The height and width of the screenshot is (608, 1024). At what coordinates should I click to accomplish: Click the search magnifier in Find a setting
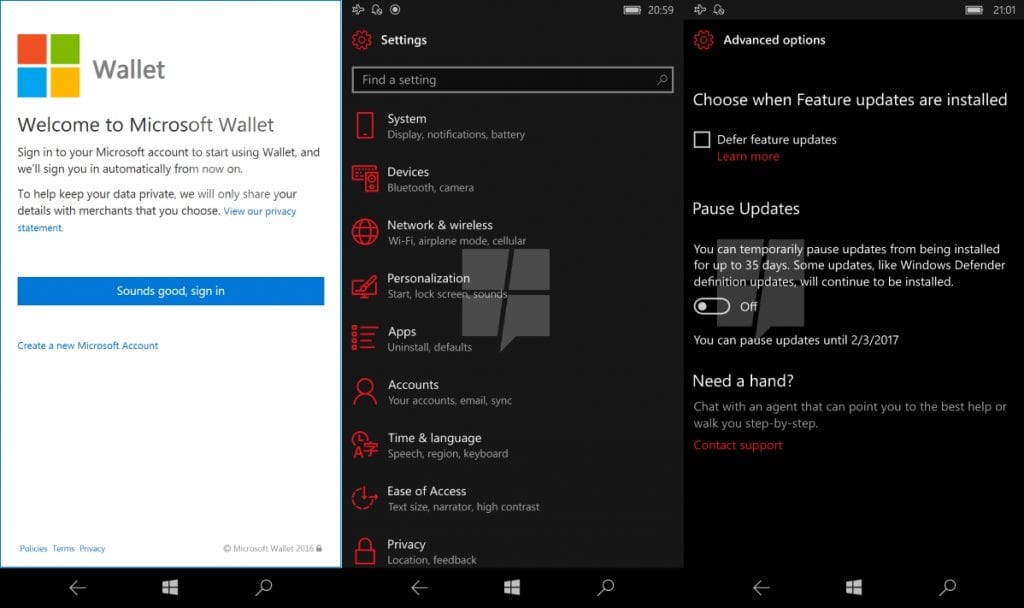tap(662, 80)
